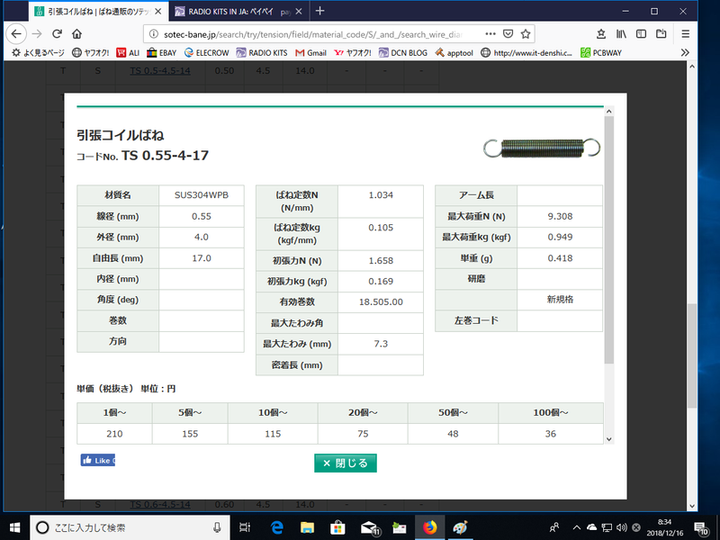Close the spring detail popup with 閉じる

click(x=345, y=463)
